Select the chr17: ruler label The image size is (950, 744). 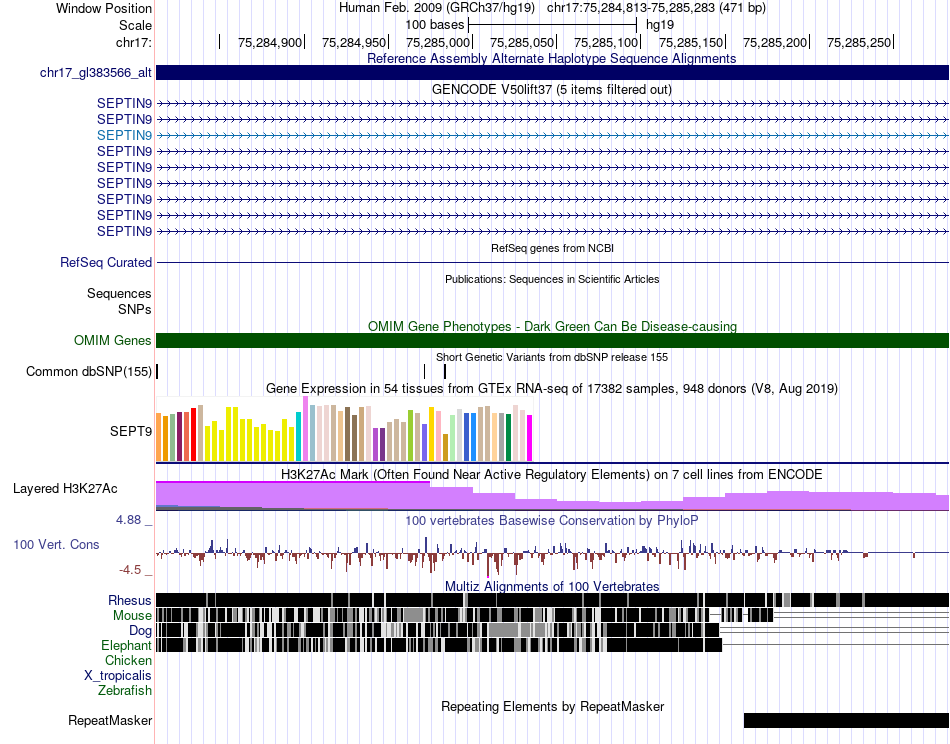[x=133, y=42]
